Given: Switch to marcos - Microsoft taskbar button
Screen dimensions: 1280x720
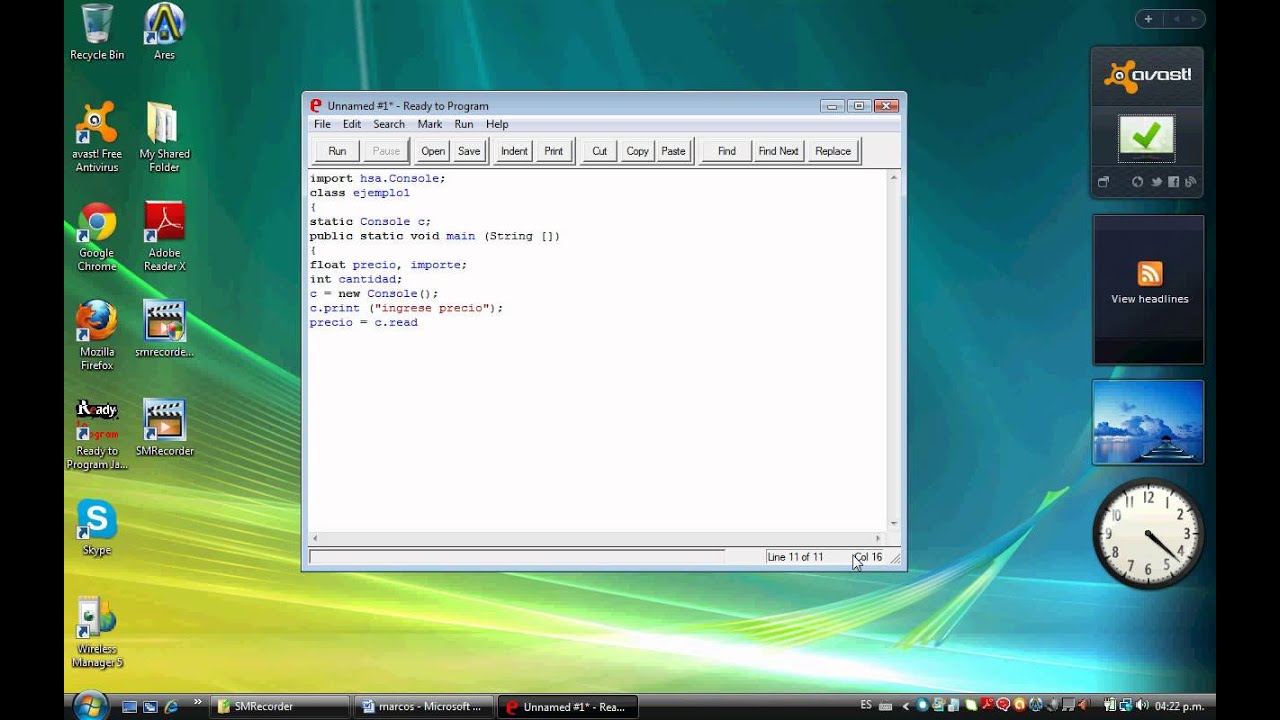Looking at the screenshot, I should 425,706.
